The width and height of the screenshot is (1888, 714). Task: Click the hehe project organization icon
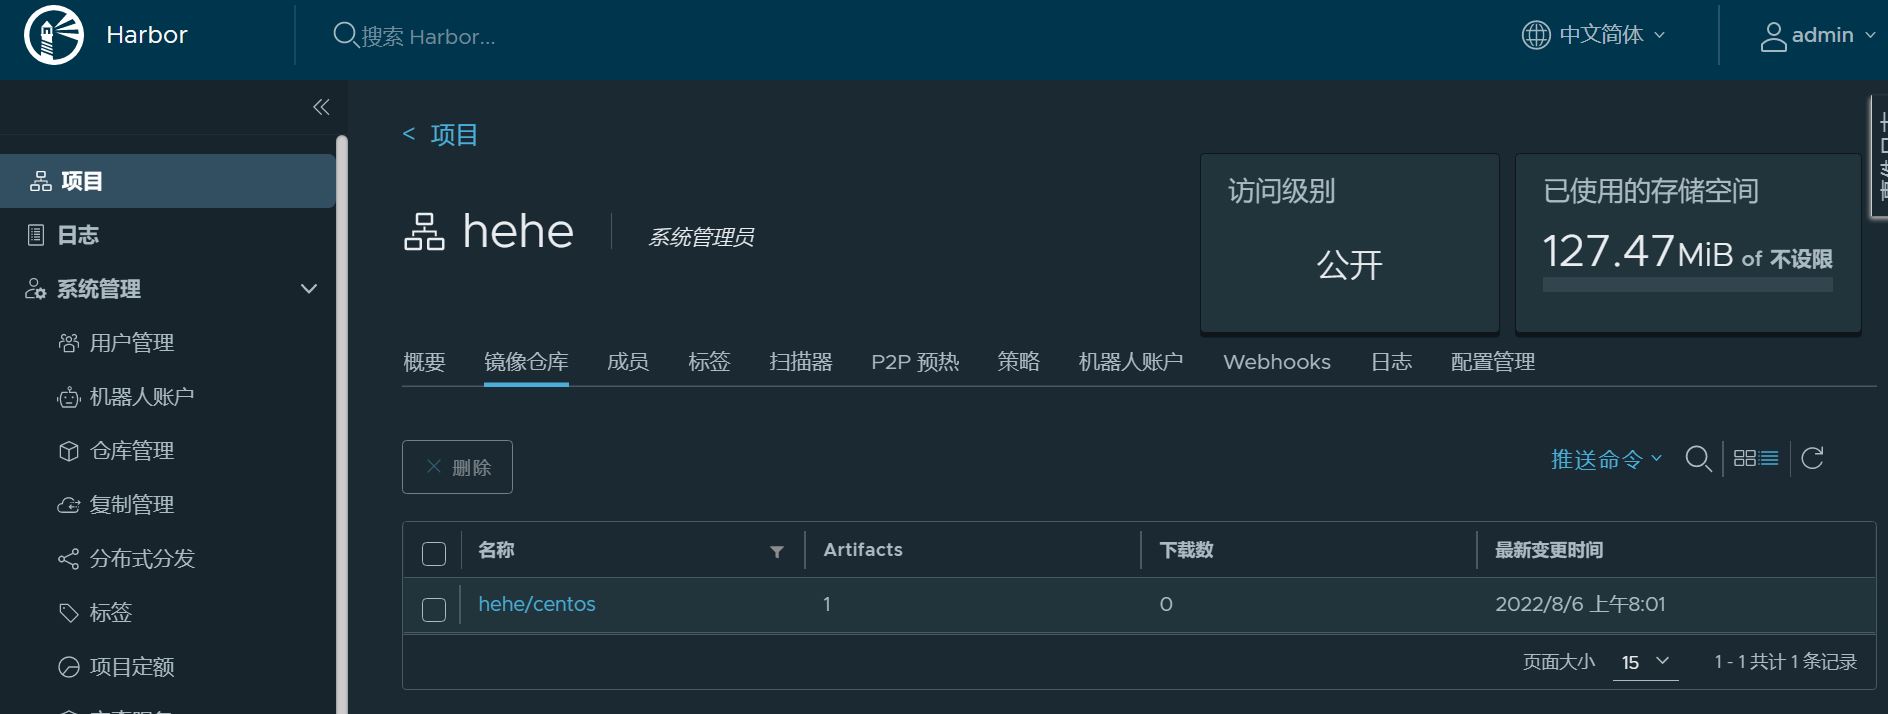click(x=424, y=232)
